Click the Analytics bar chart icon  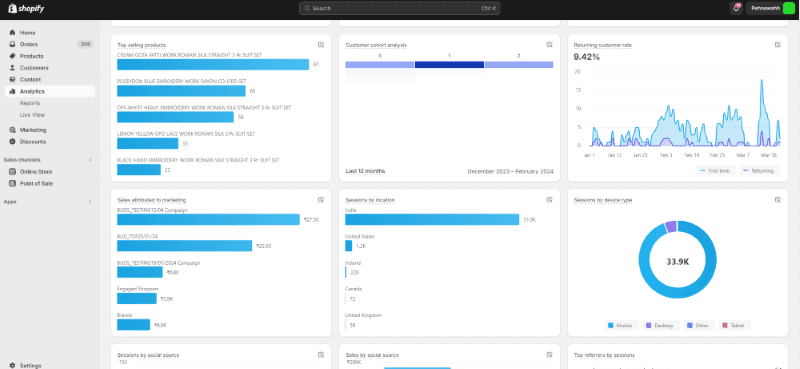point(12,91)
